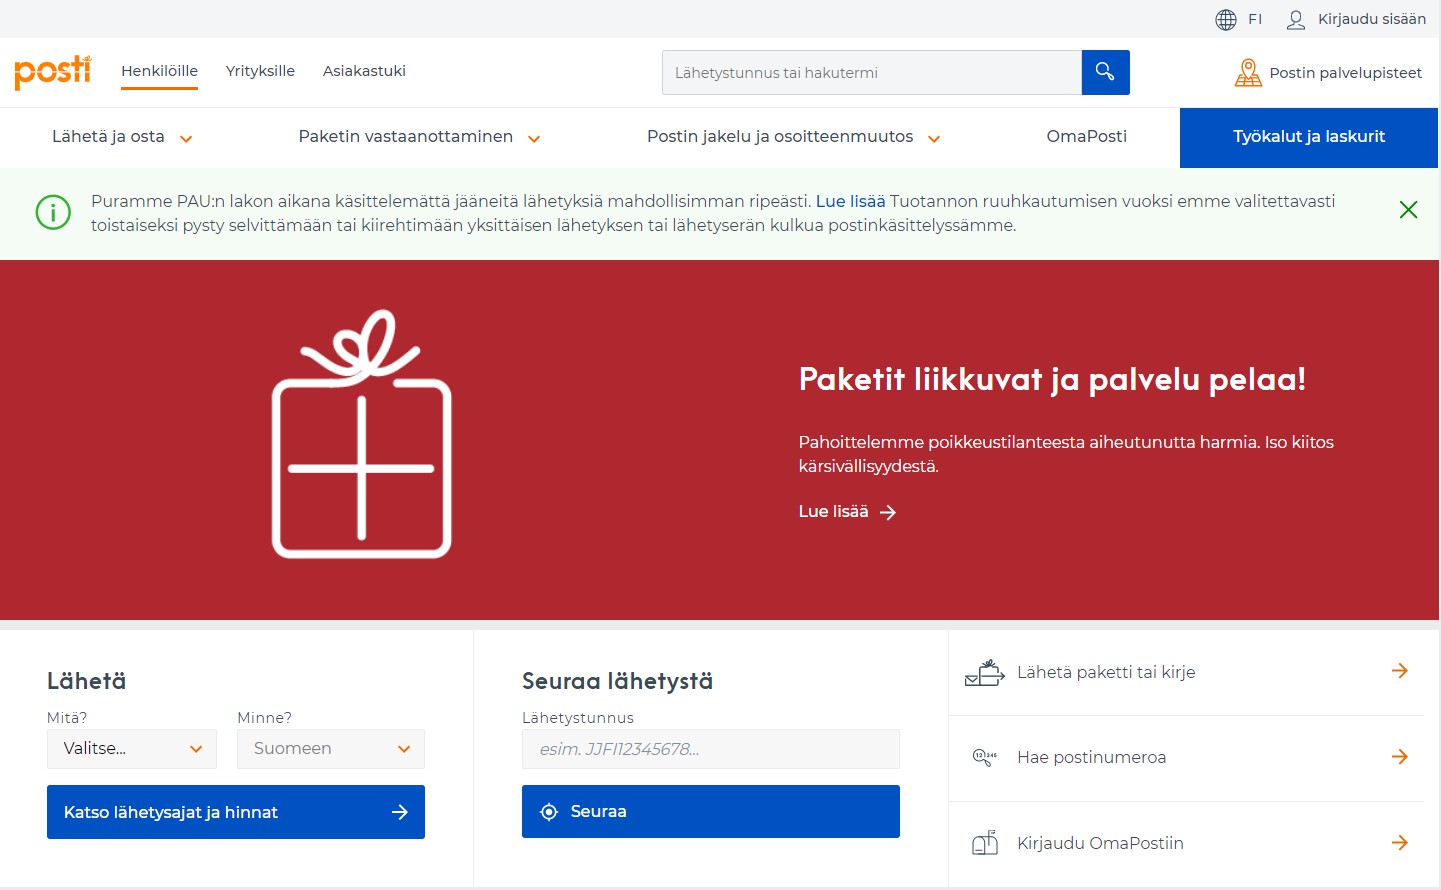This screenshot has width=1441, height=890.
Task: Open the Mitä? Valitse dropdown
Action: tap(132, 749)
